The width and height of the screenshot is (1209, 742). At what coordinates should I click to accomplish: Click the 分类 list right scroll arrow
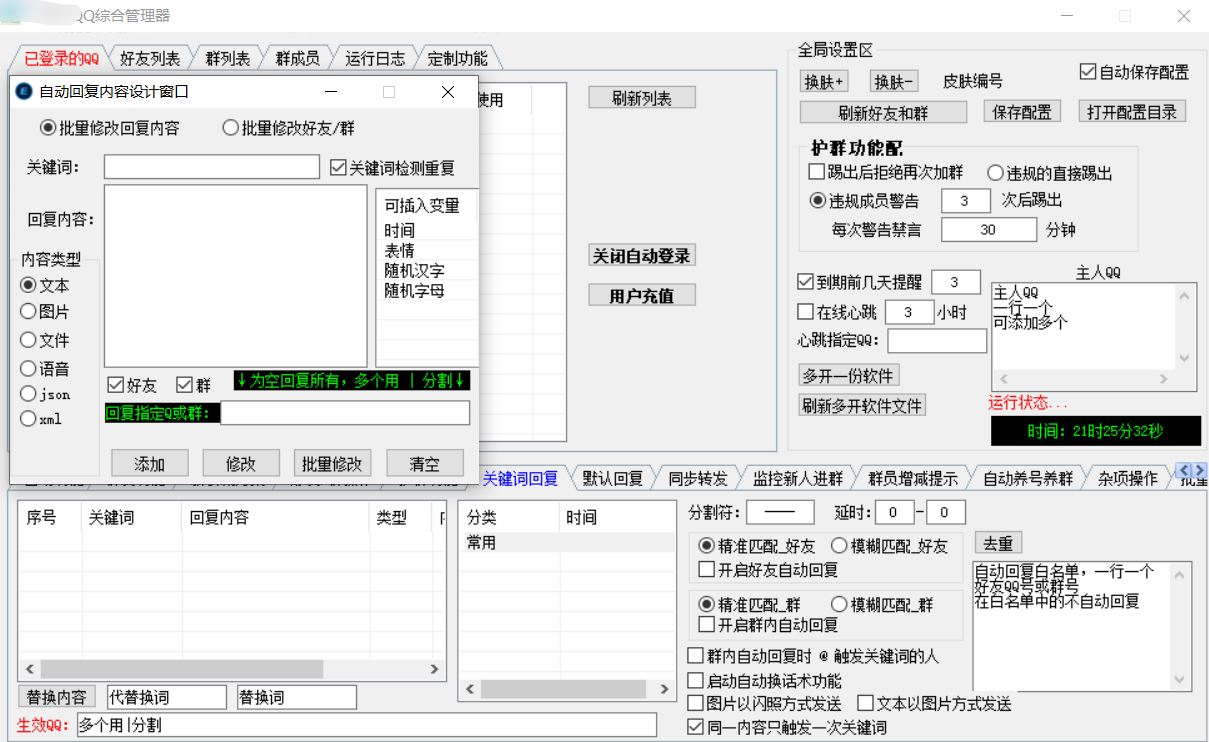pyautogui.click(x=666, y=690)
